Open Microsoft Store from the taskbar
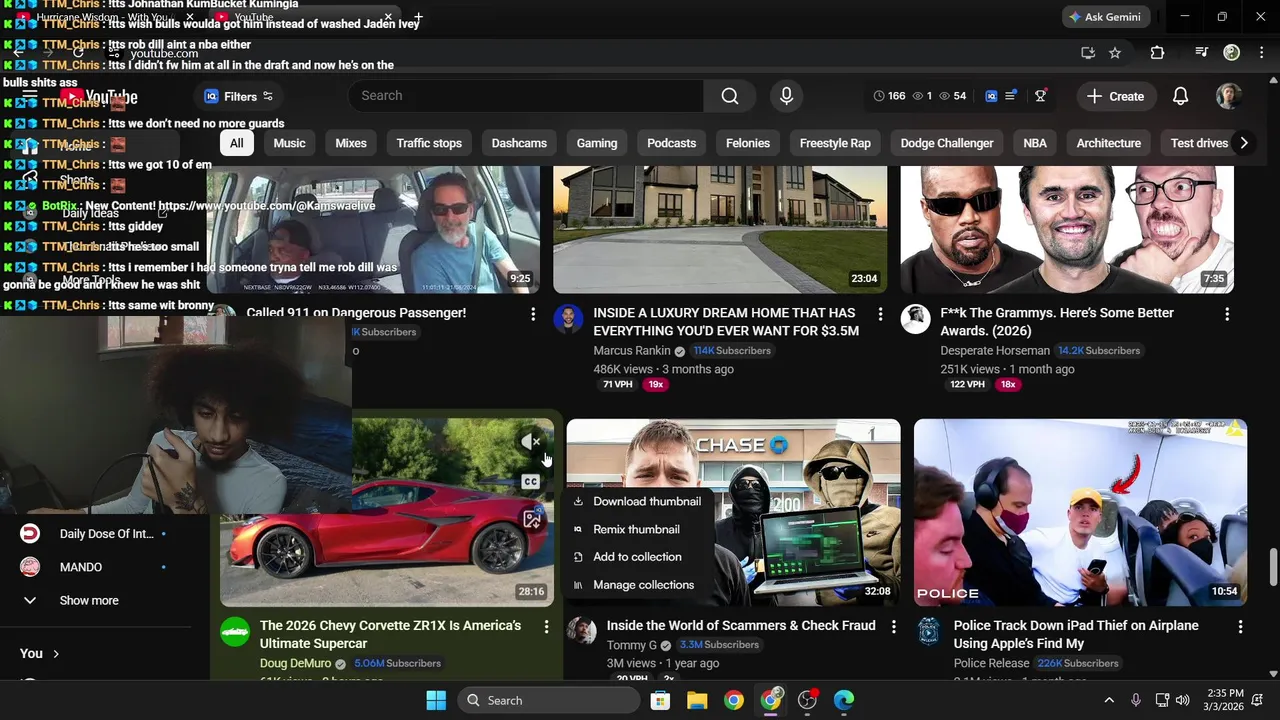The image size is (1280, 720). pos(660,700)
